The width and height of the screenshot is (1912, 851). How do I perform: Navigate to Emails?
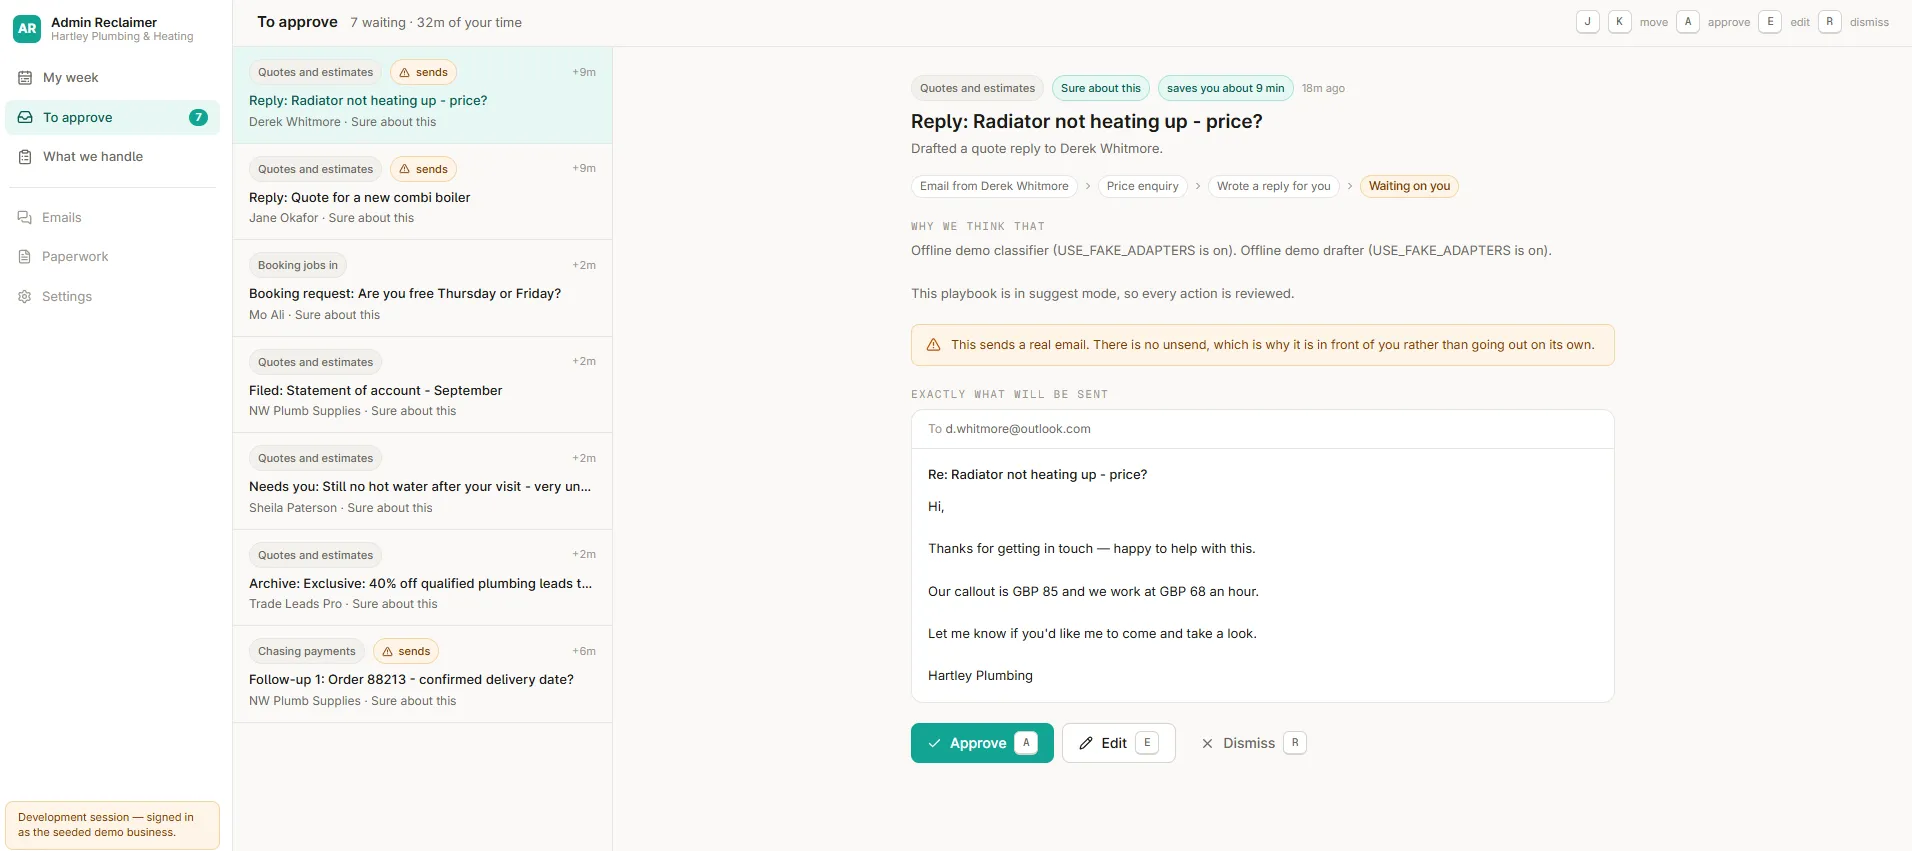tap(112, 218)
